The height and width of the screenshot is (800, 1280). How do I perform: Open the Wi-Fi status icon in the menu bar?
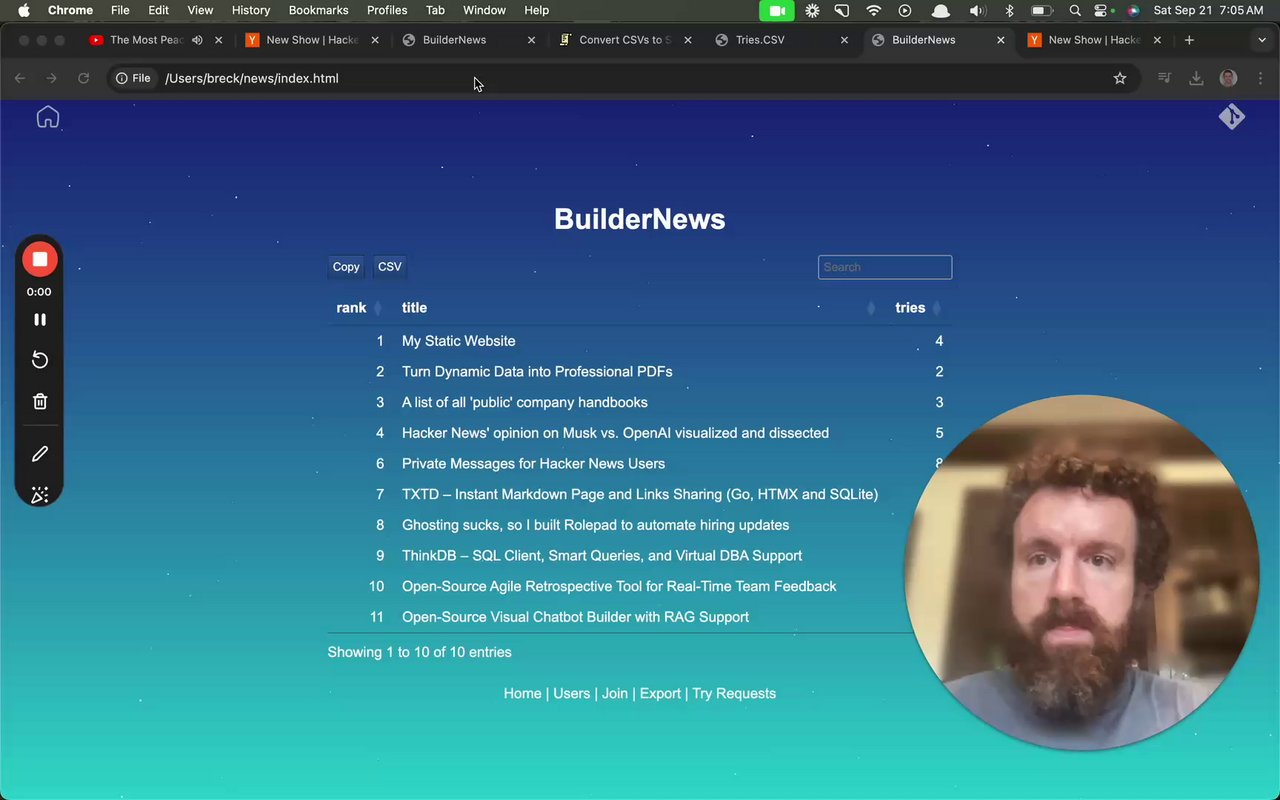click(x=874, y=10)
